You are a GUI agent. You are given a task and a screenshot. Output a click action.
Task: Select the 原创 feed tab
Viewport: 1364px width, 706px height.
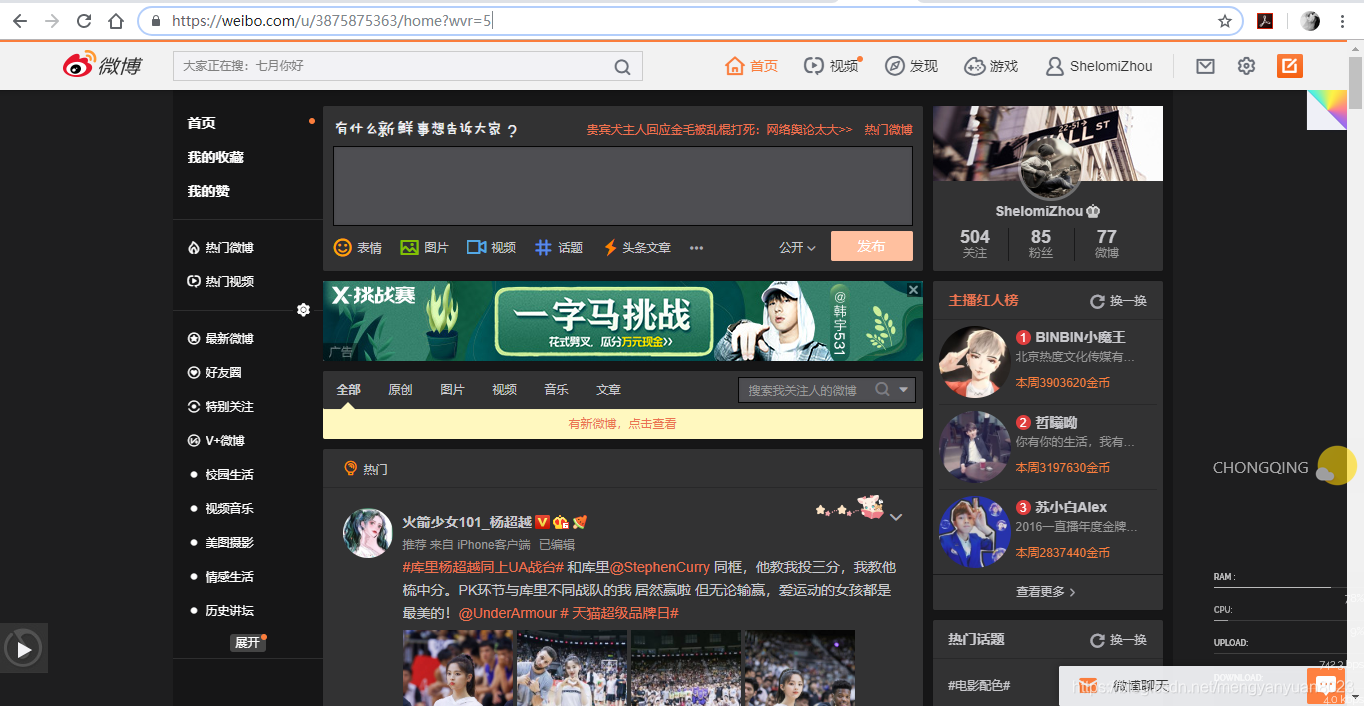pos(400,390)
